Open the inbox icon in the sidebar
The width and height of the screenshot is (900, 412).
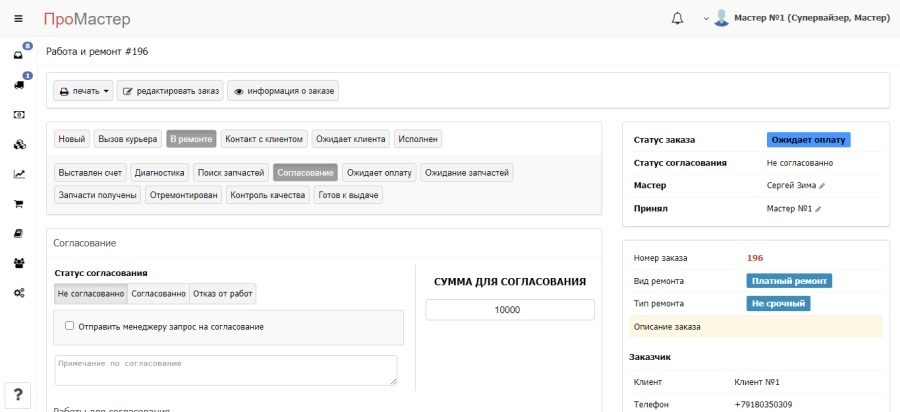[x=18, y=55]
